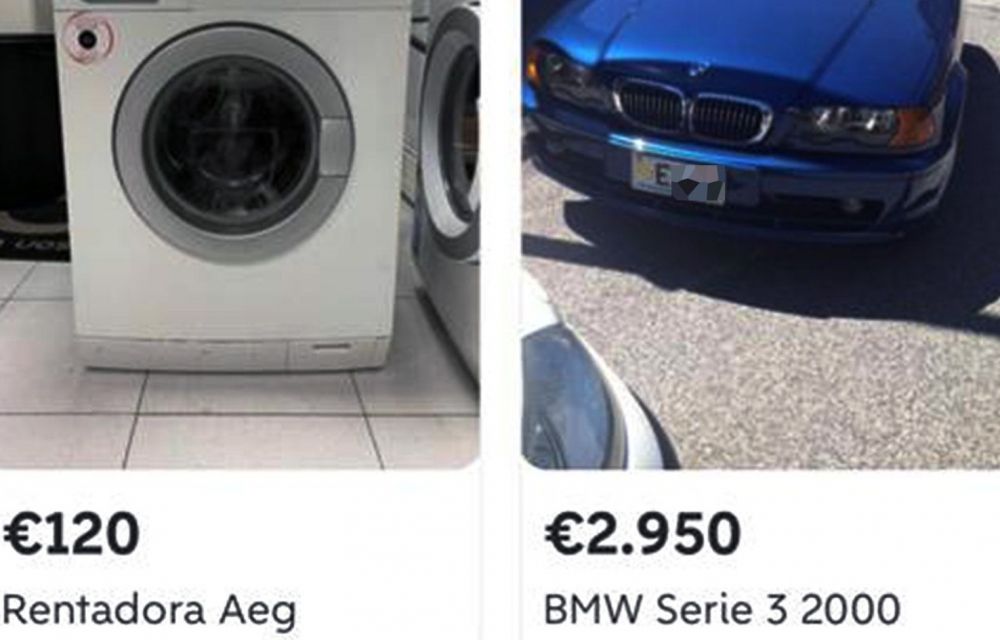Click the BMW headlight with the orange indicator
1000x640 pixels.
coord(865,125)
